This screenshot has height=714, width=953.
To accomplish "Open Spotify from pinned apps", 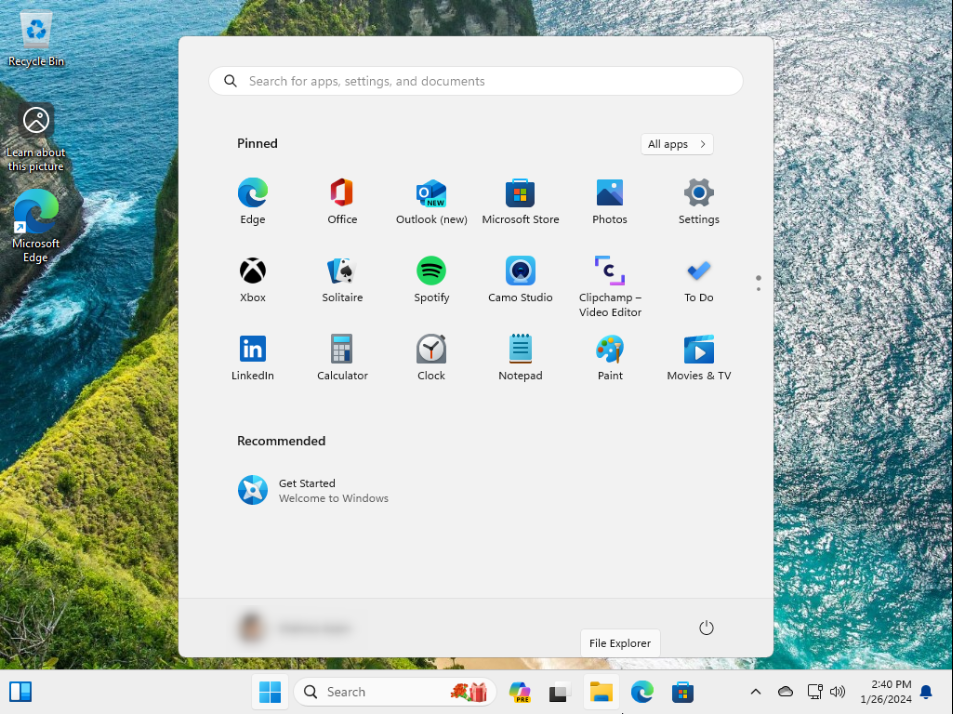I will (x=431, y=280).
